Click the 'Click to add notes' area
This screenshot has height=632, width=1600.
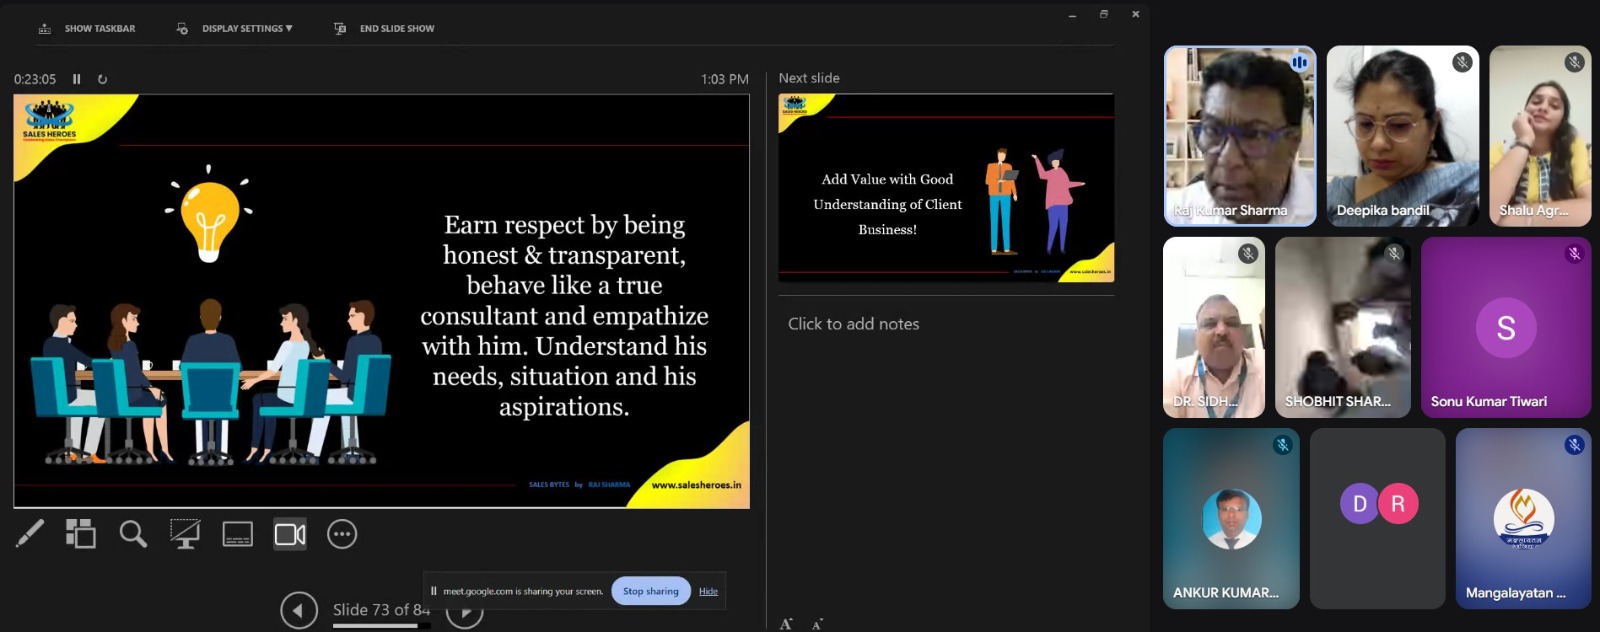click(853, 324)
